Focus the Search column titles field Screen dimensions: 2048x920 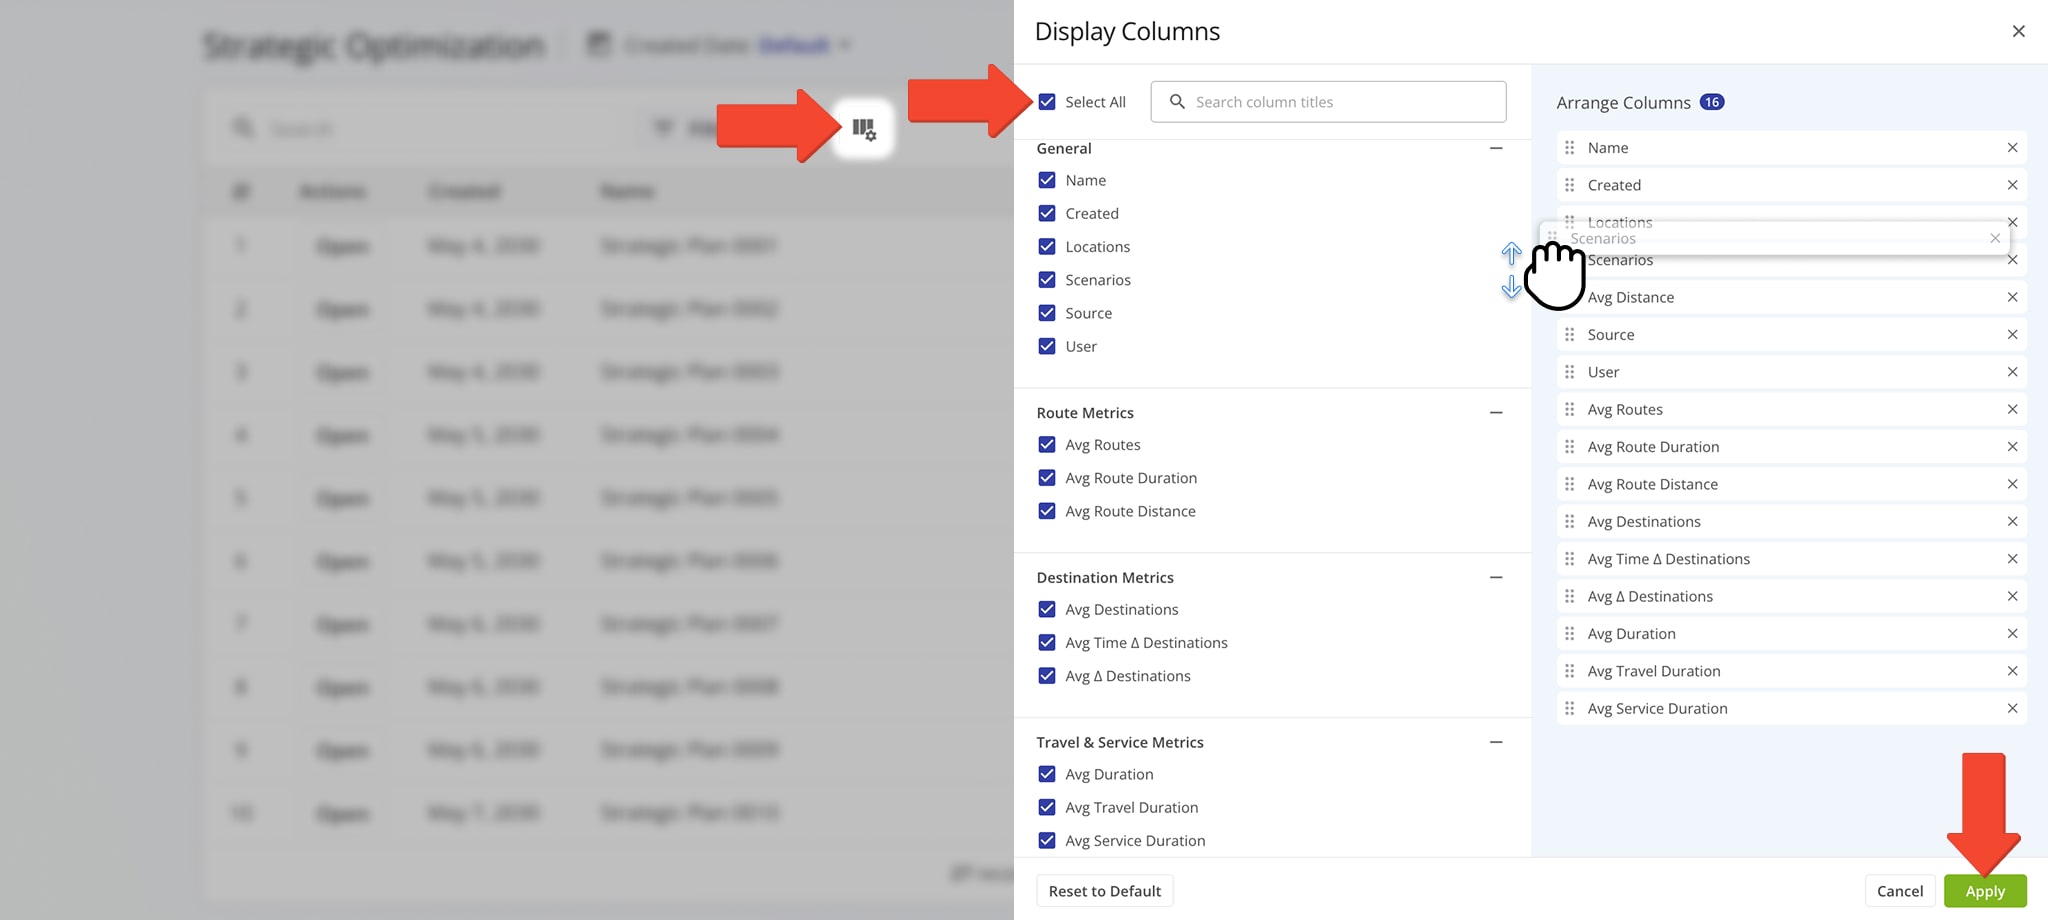(1328, 102)
